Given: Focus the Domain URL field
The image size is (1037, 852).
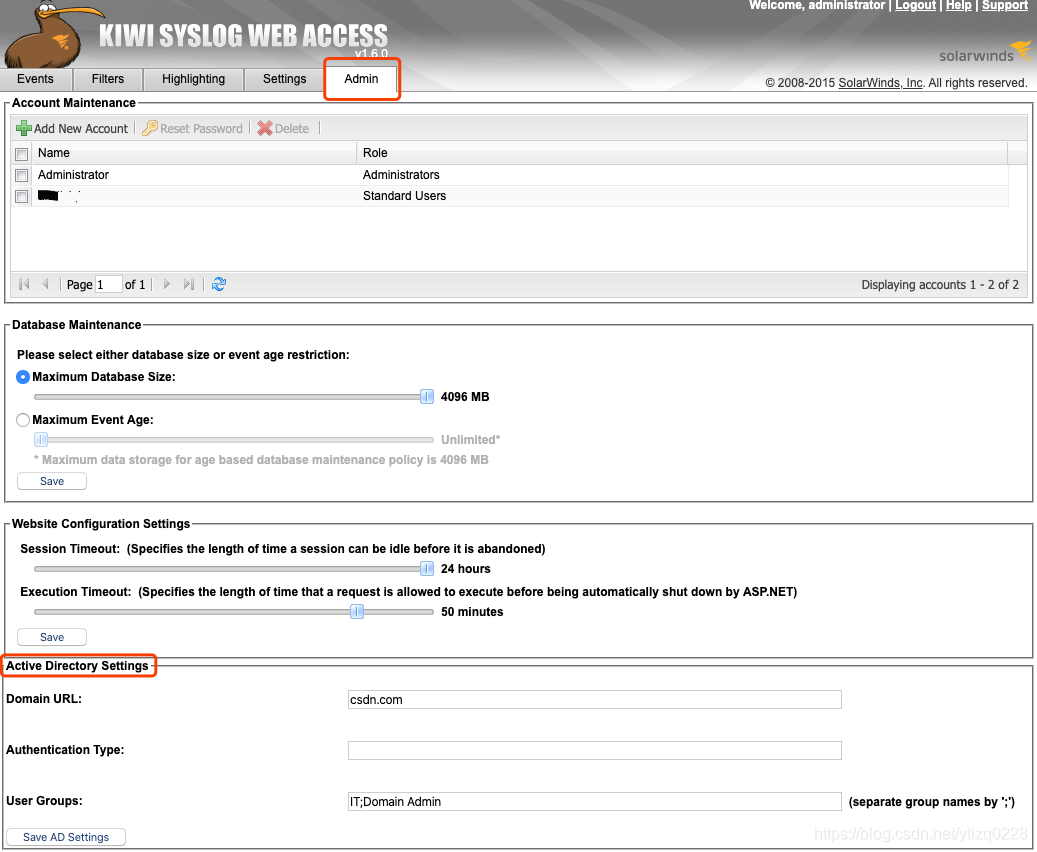Looking at the screenshot, I should 595,700.
